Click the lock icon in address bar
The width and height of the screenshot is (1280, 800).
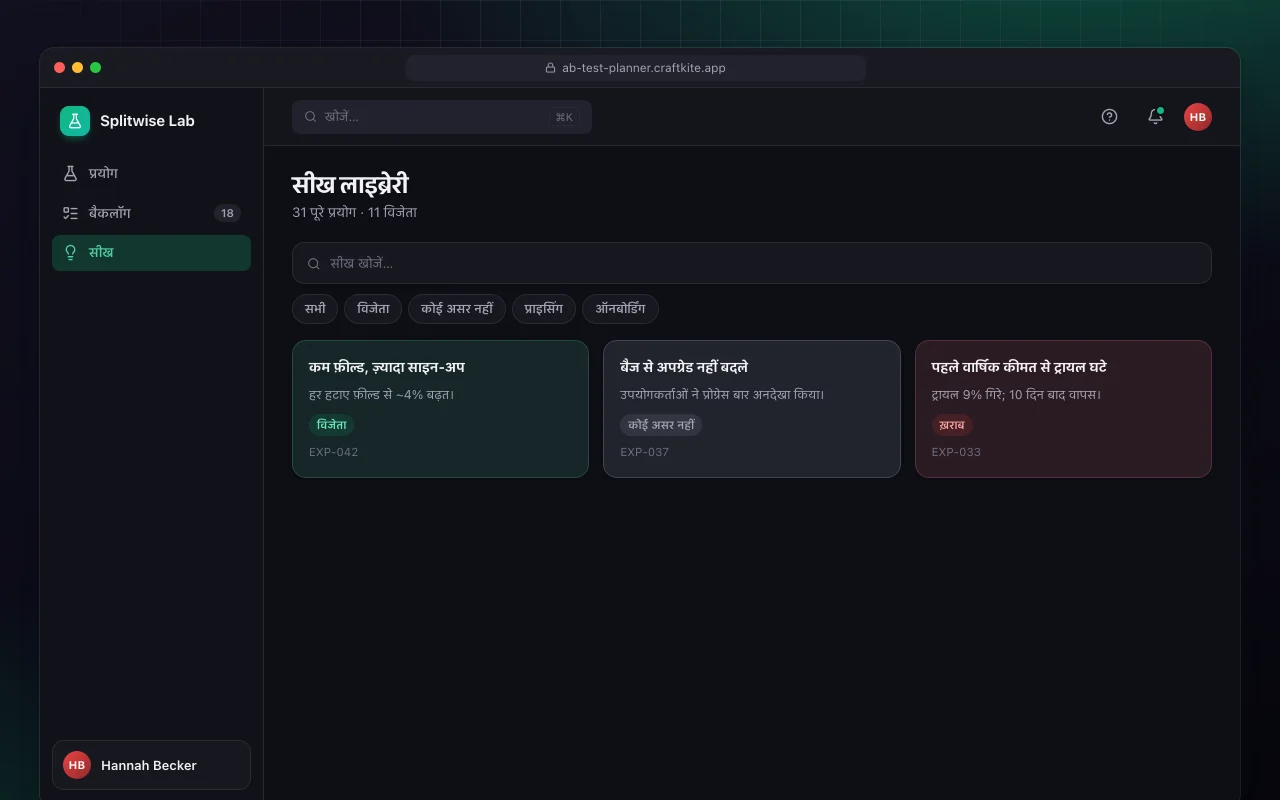[x=550, y=68]
